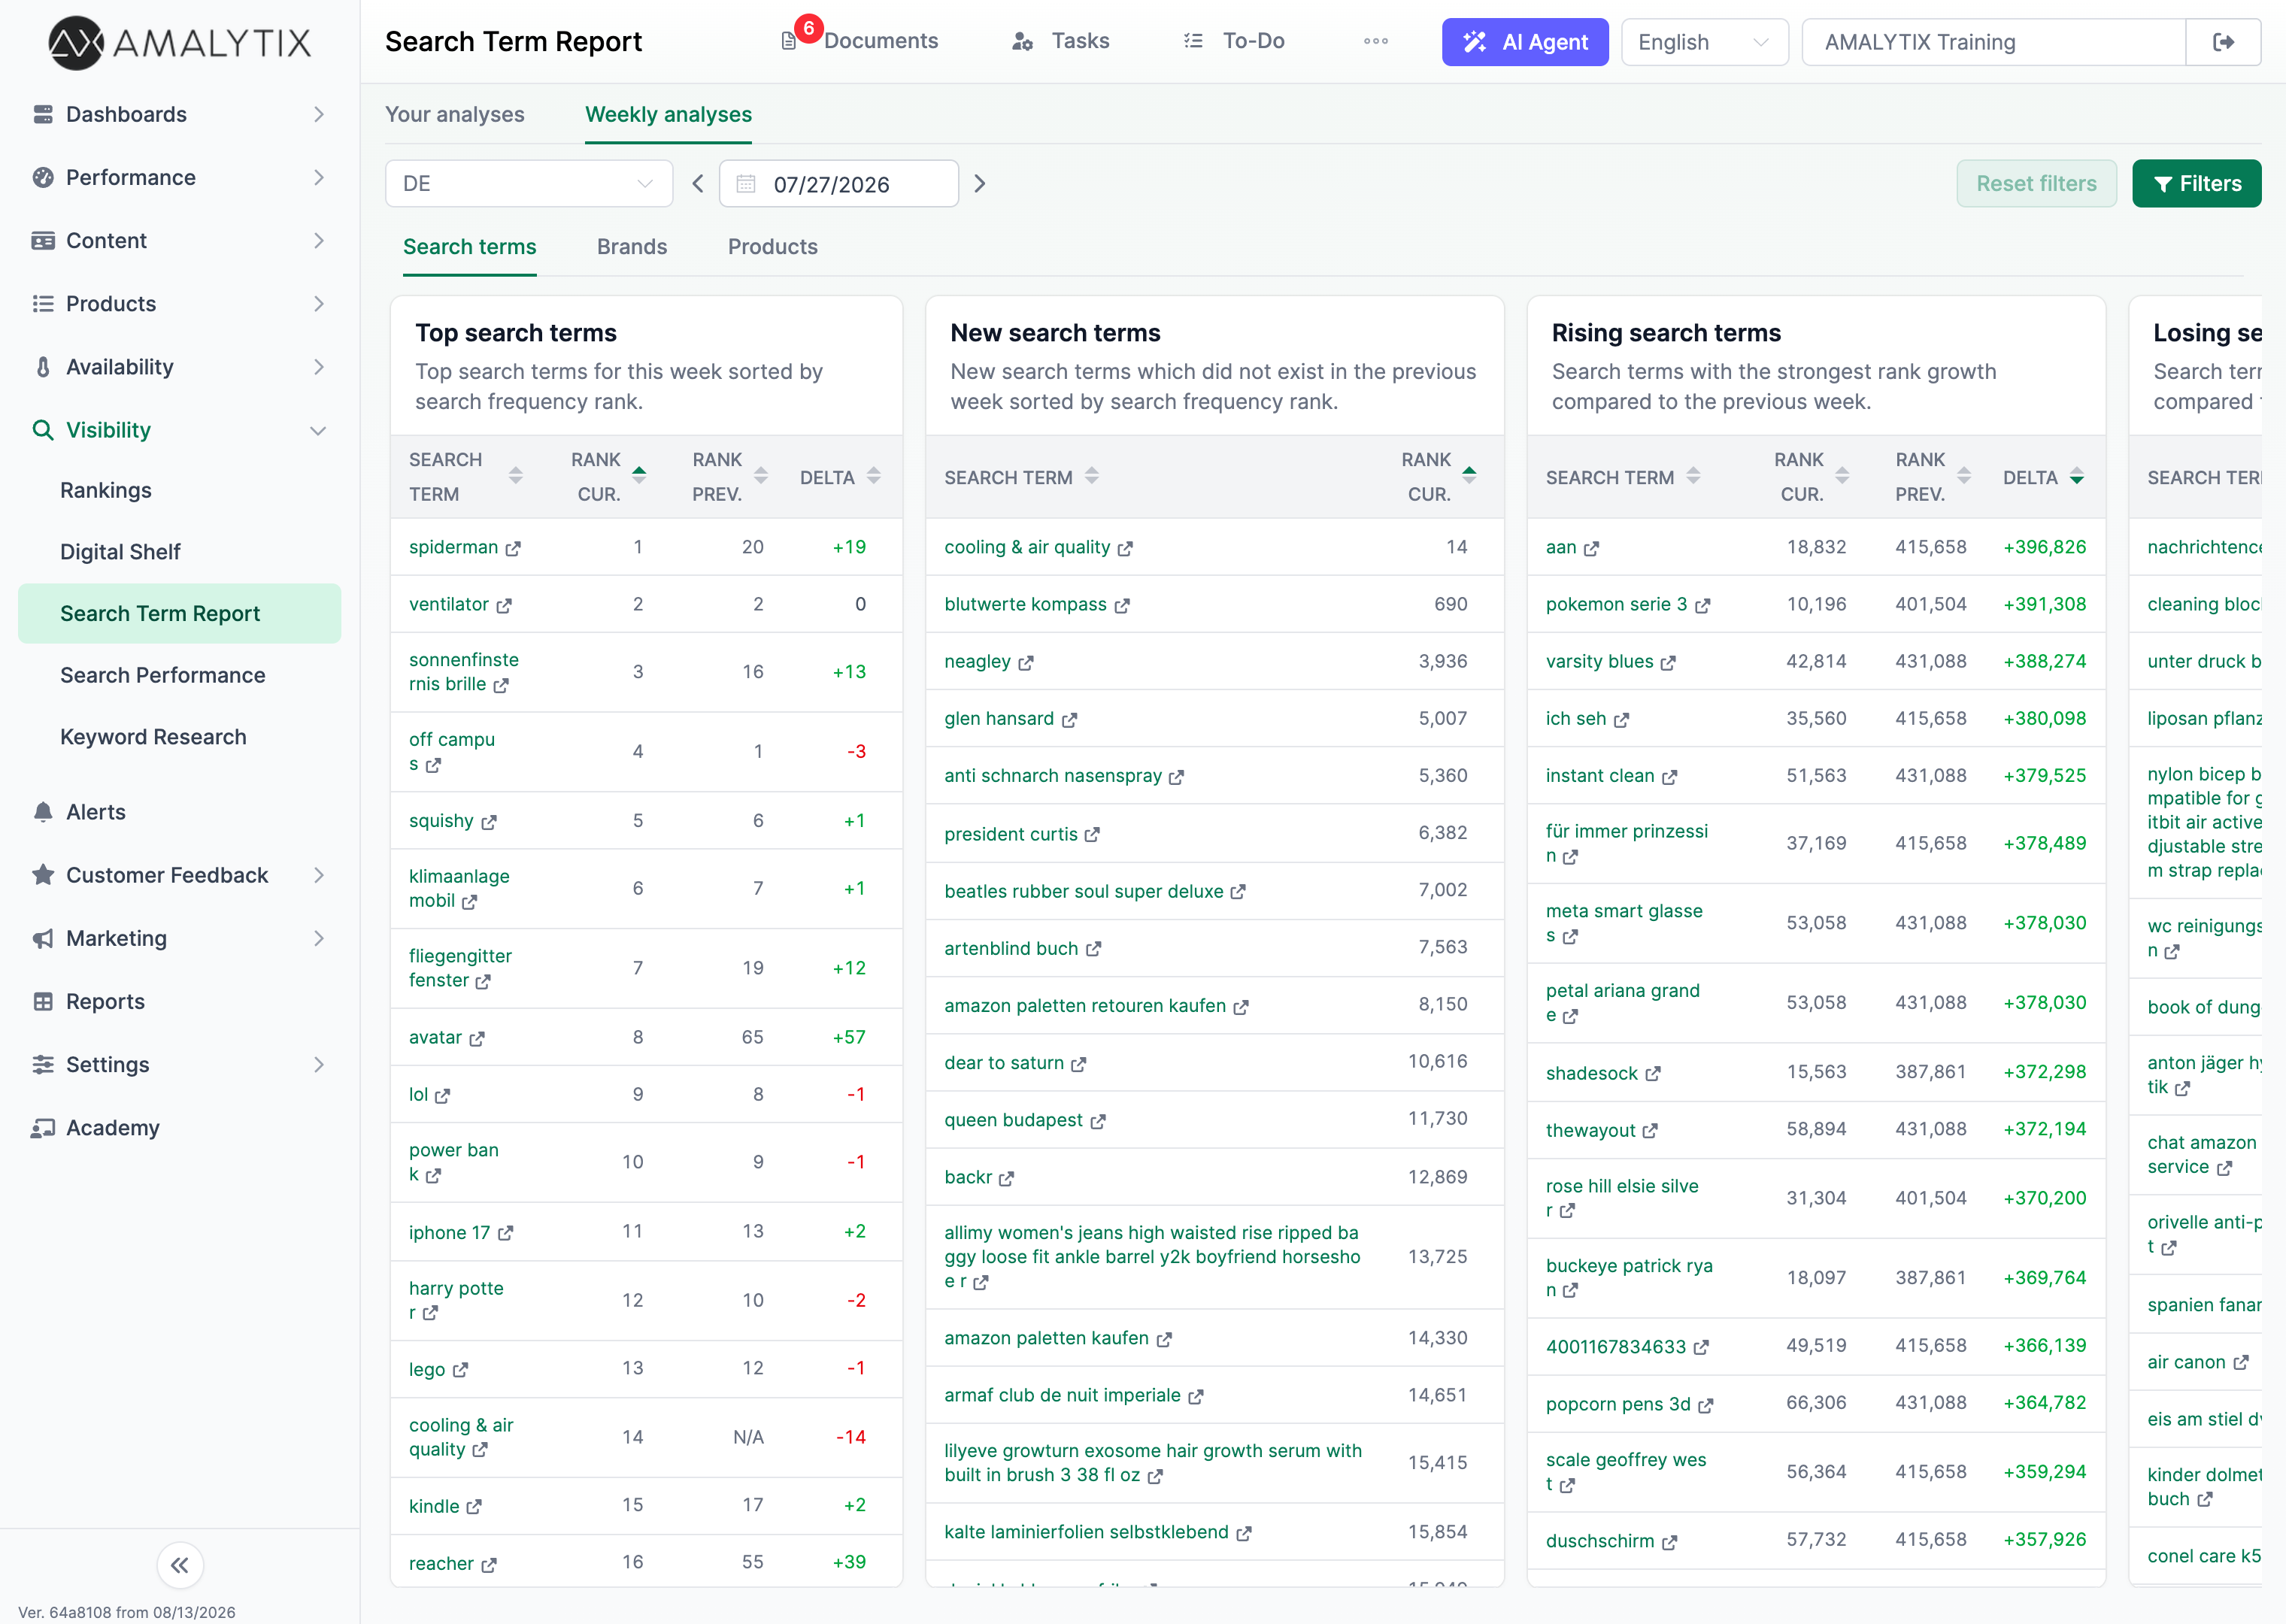
Task: Click the AMALYTIX logo
Action: pos(180,42)
